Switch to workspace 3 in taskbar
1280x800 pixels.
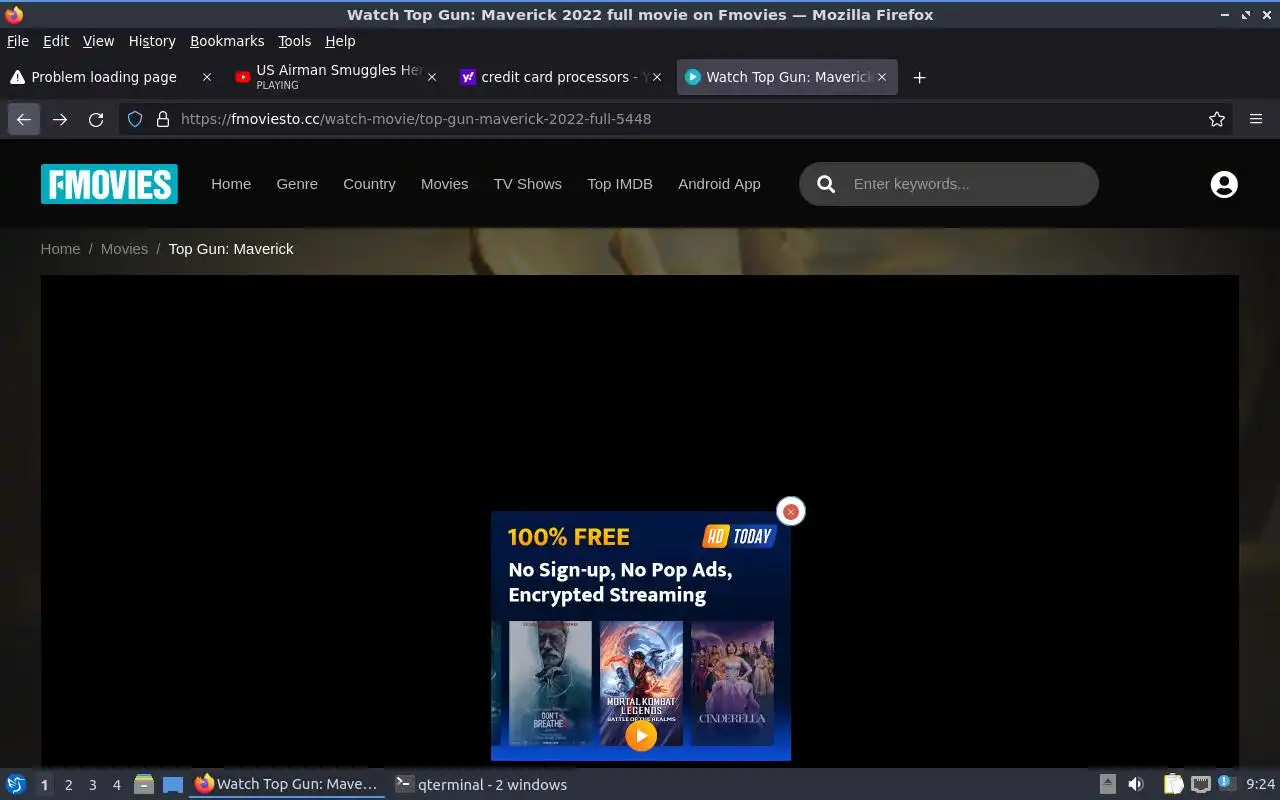(92, 785)
